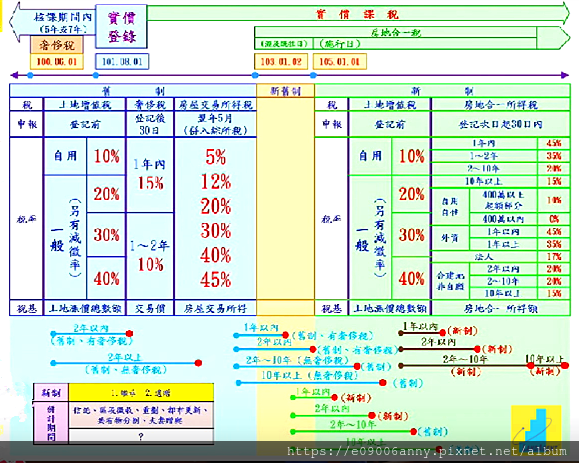Click the 10年以上（無奢侈稅）blue line label
The image size is (579, 463).
tap(309, 375)
